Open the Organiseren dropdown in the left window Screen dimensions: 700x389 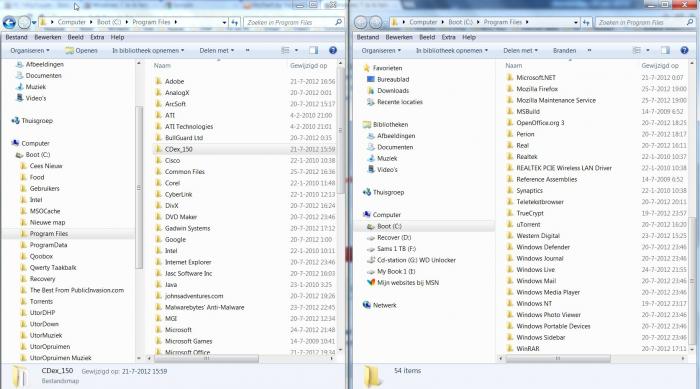click(30, 50)
